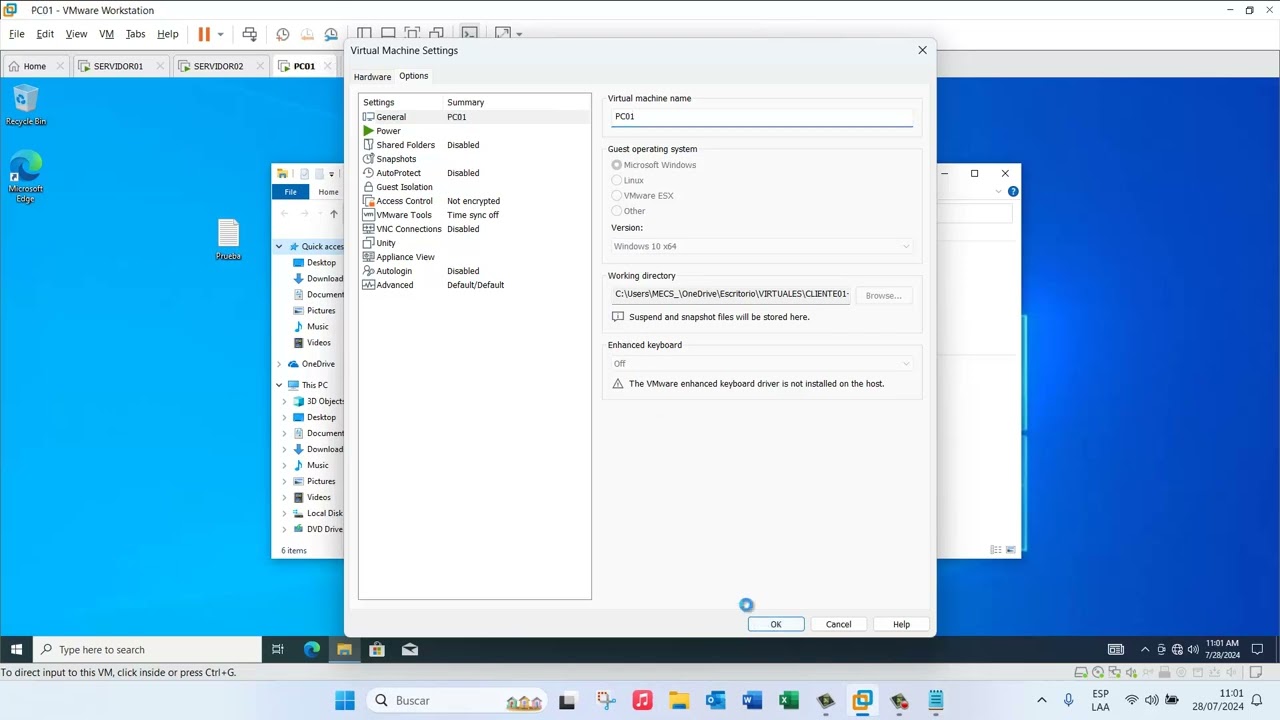This screenshot has width=1280, height=720.
Task: Open the File tab in File Explorer
Action: tap(290, 192)
